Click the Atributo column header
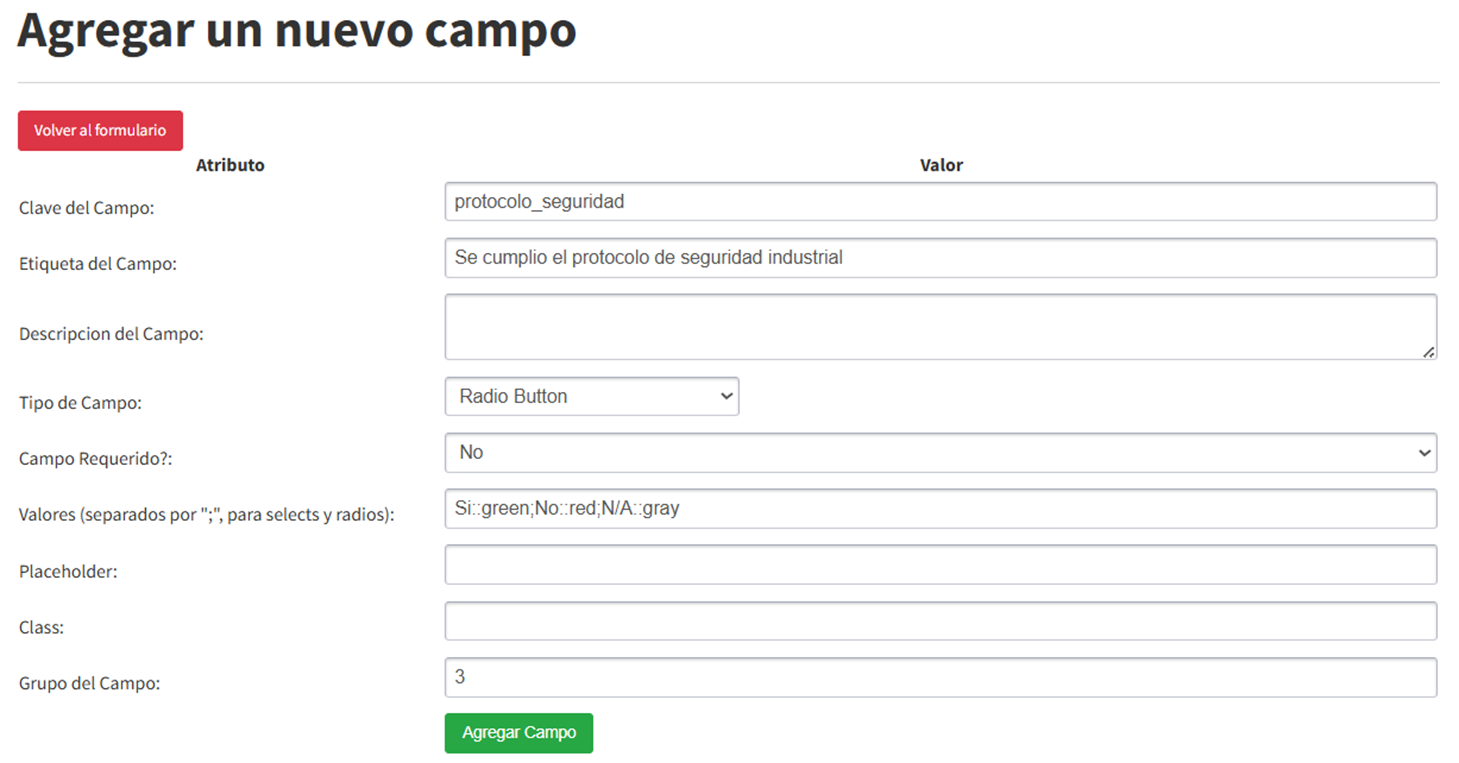The height and width of the screenshot is (763, 1459). pos(230,165)
